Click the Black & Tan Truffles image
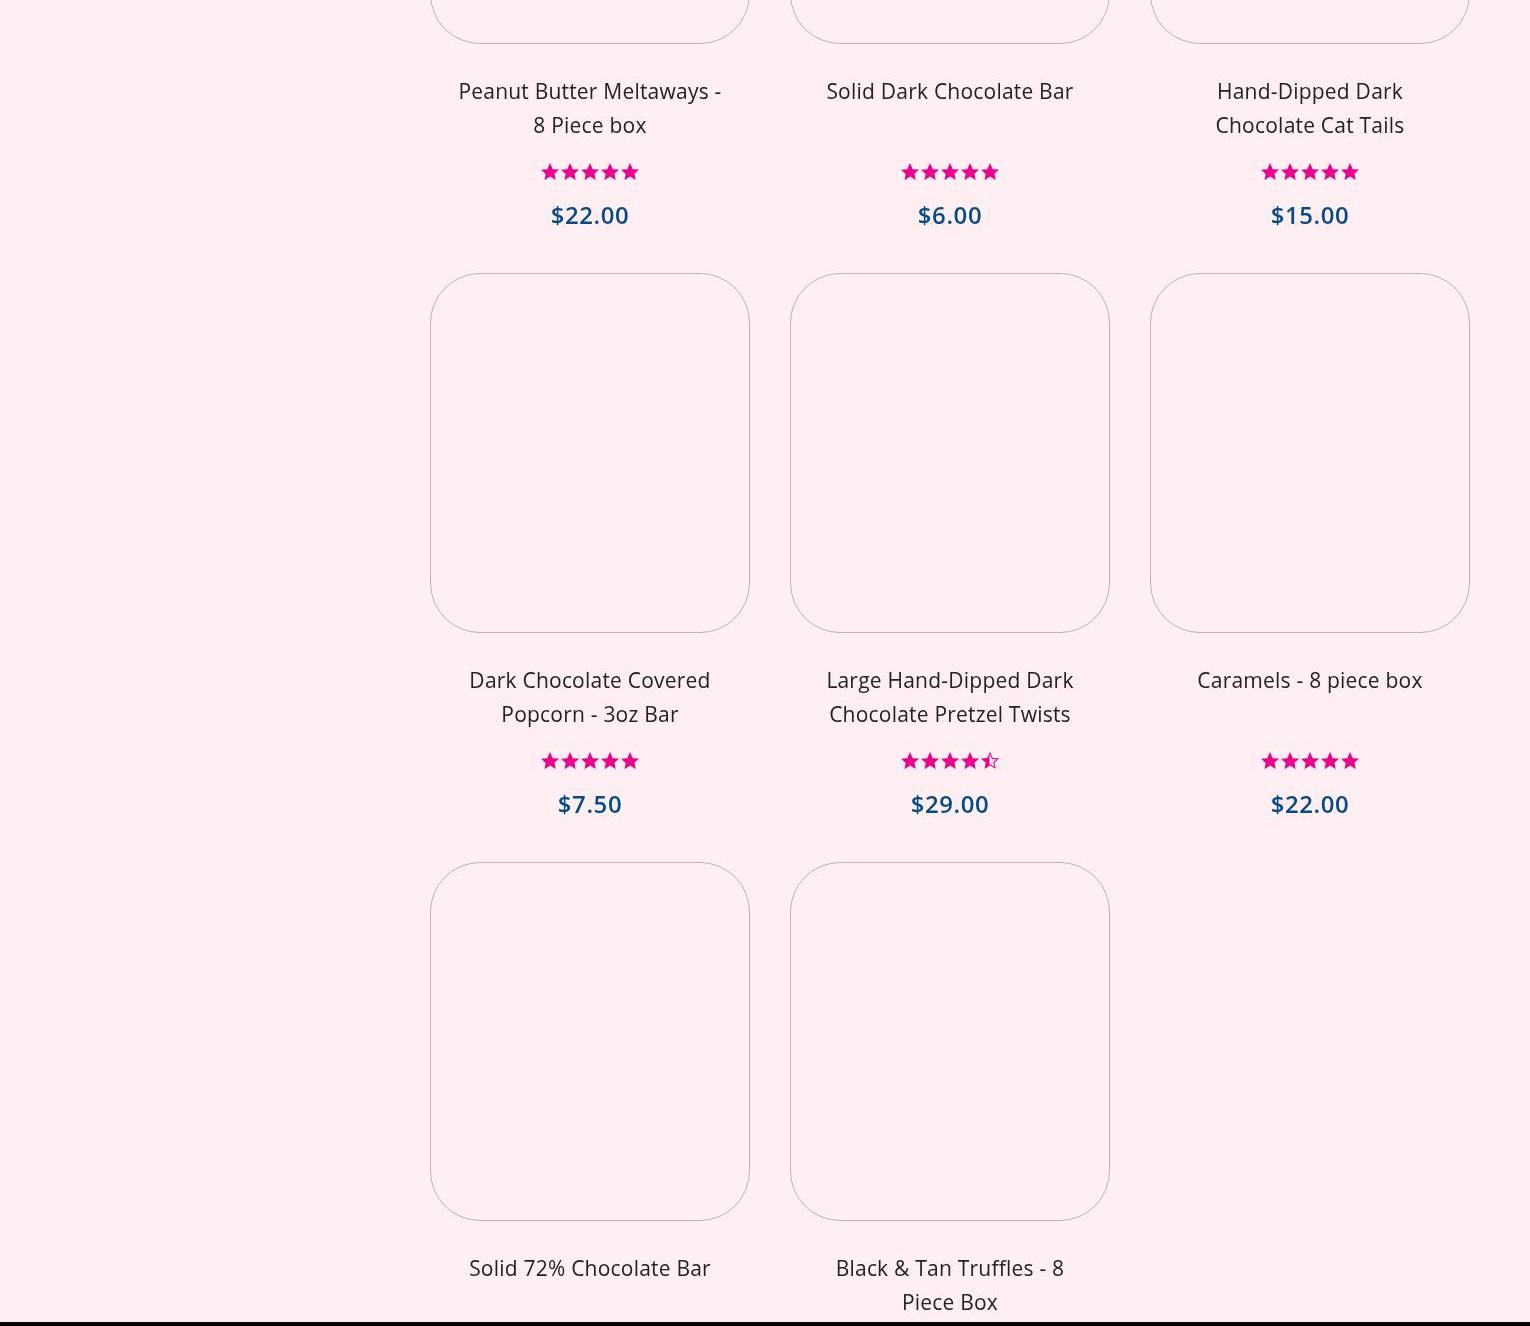 [949, 1041]
